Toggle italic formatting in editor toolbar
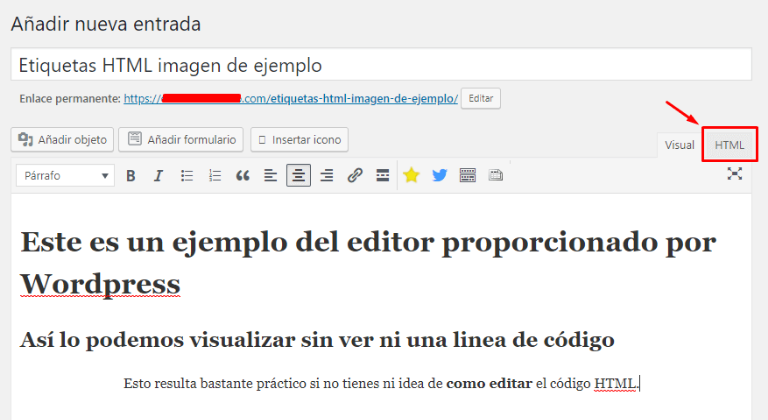 pos(158,175)
